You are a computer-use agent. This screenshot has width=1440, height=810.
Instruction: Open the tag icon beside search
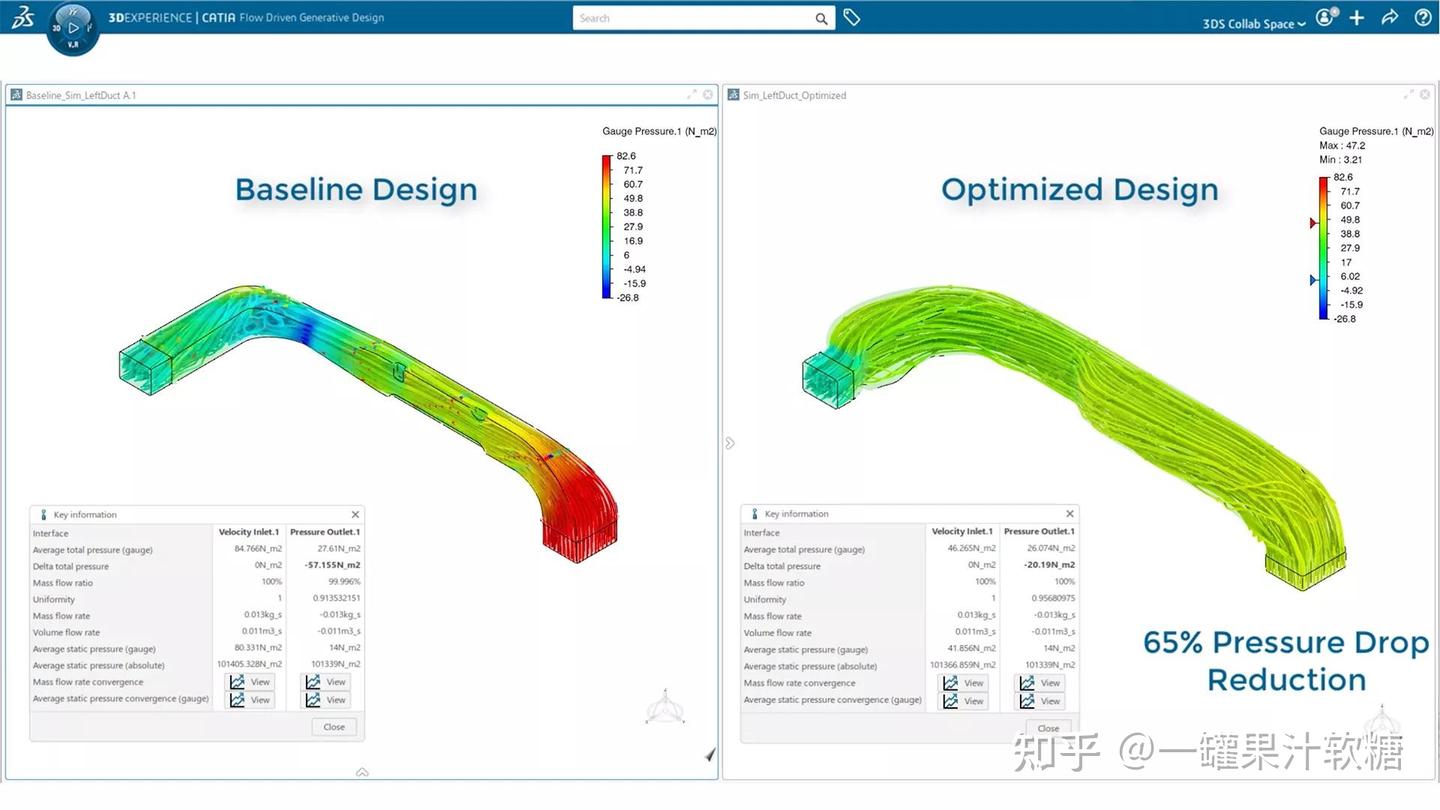pyautogui.click(x=852, y=17)
